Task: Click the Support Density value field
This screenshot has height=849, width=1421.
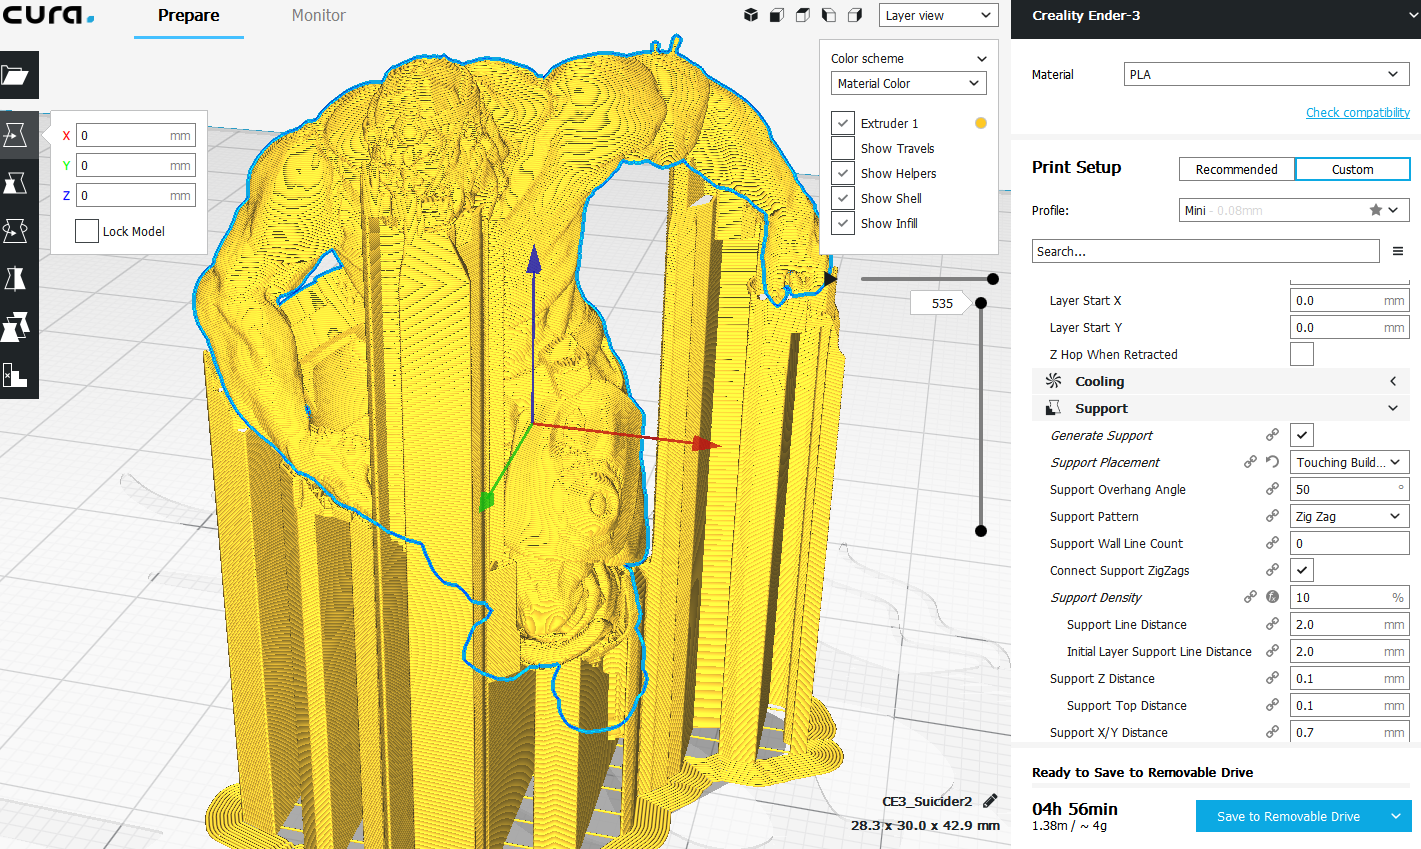Action: pyautogui.click(x=1350, y=597)
